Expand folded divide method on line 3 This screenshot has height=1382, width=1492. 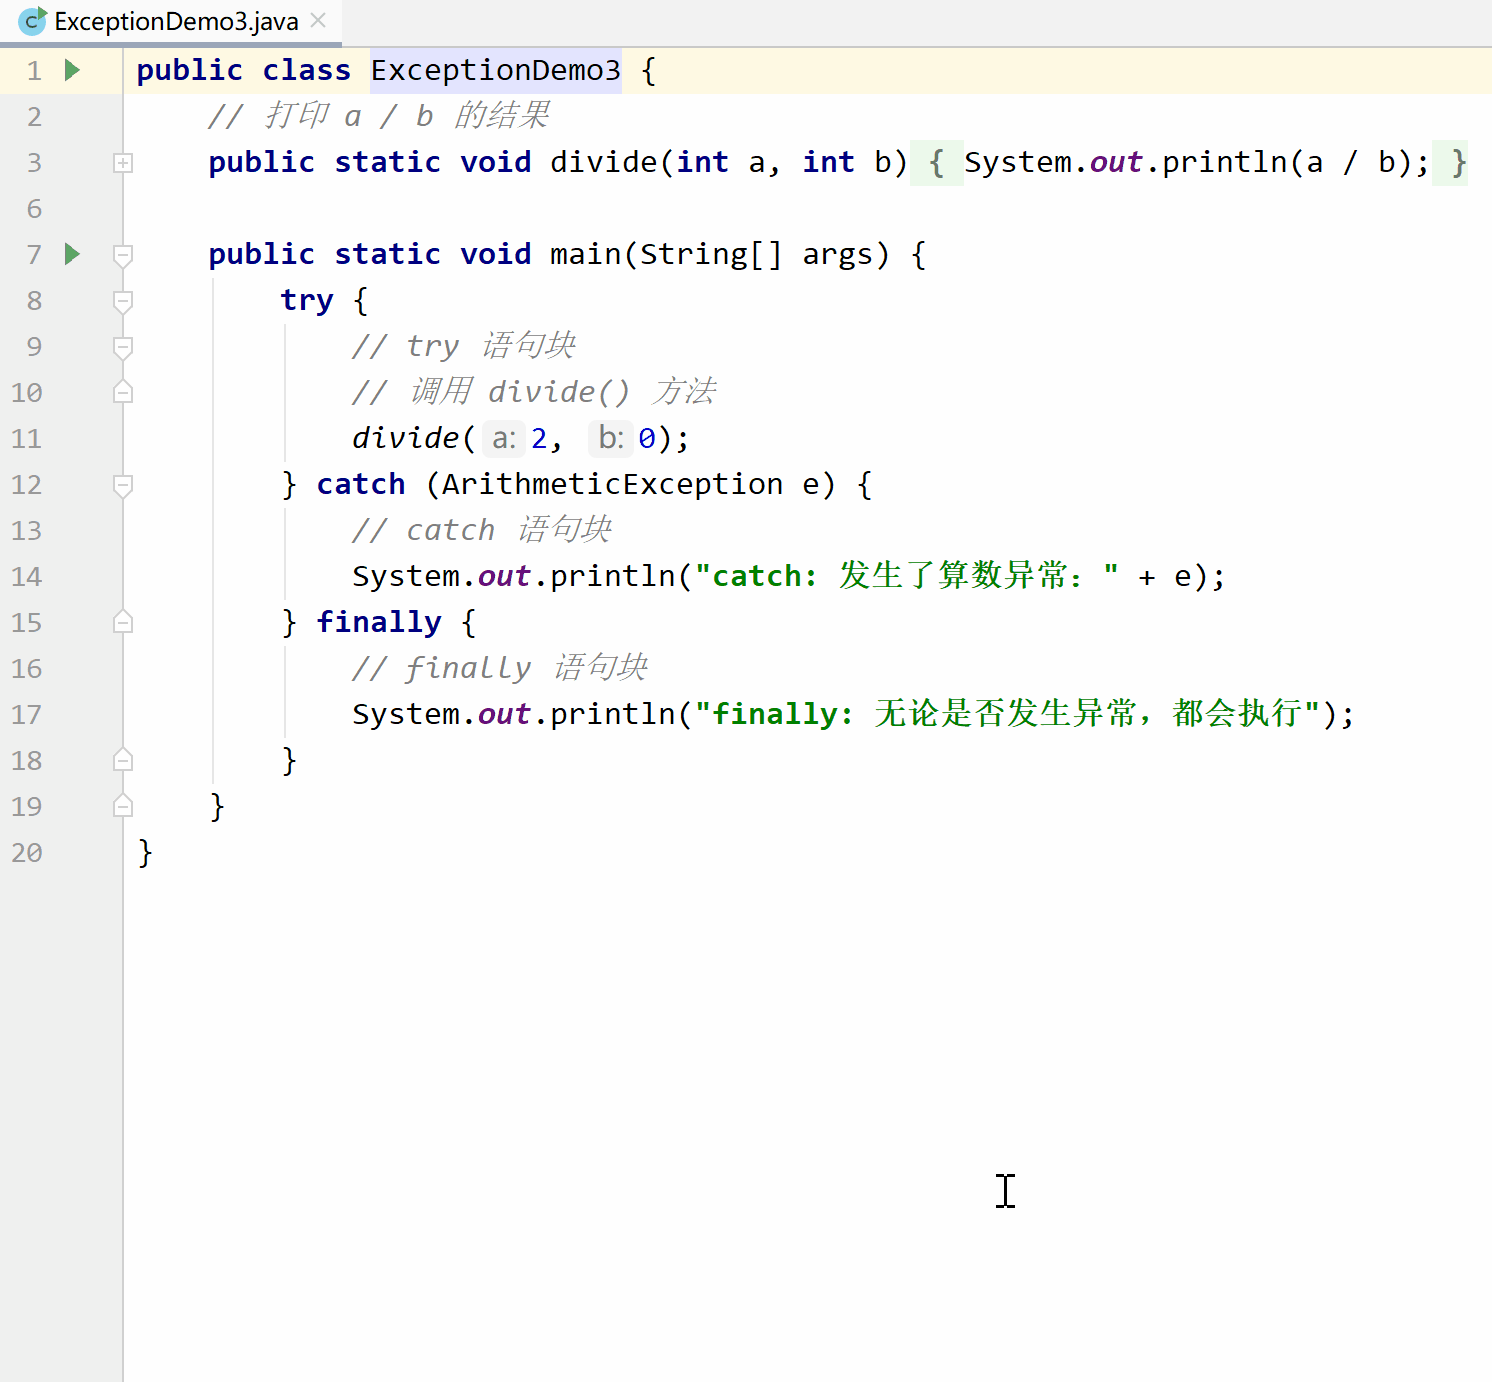pos(123,163)
